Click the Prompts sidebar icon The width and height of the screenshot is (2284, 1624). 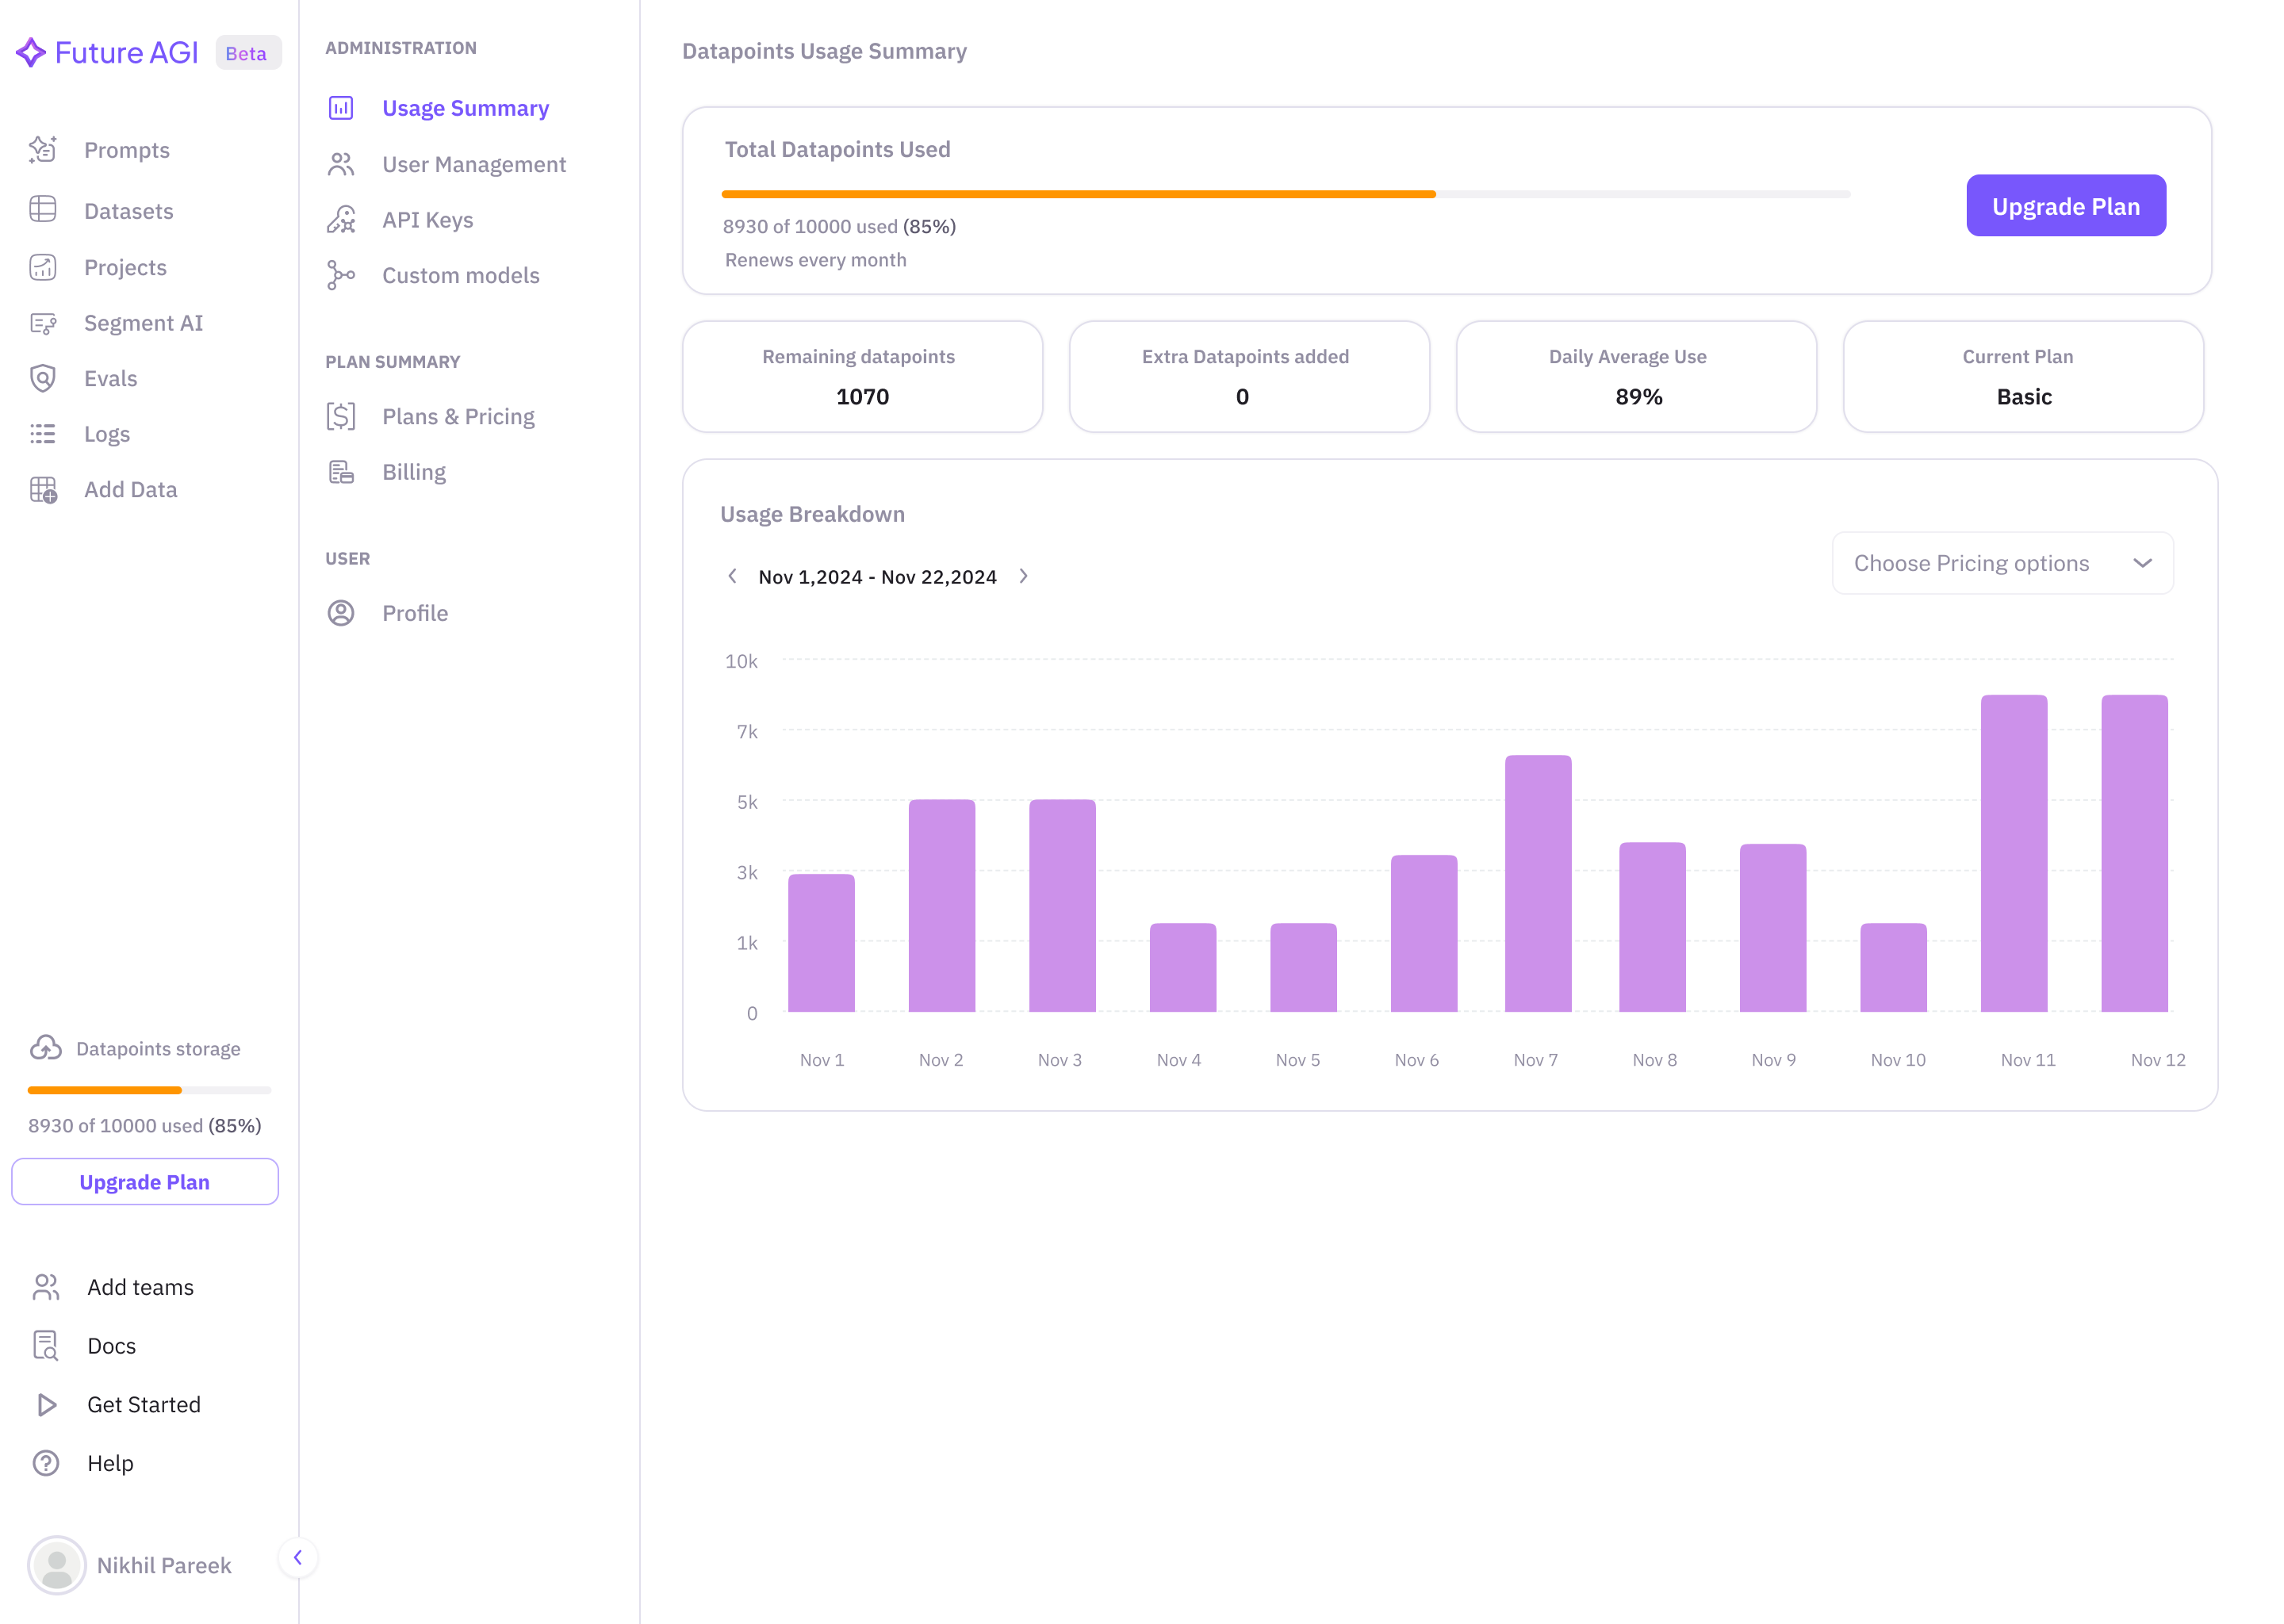click(43, 150)
